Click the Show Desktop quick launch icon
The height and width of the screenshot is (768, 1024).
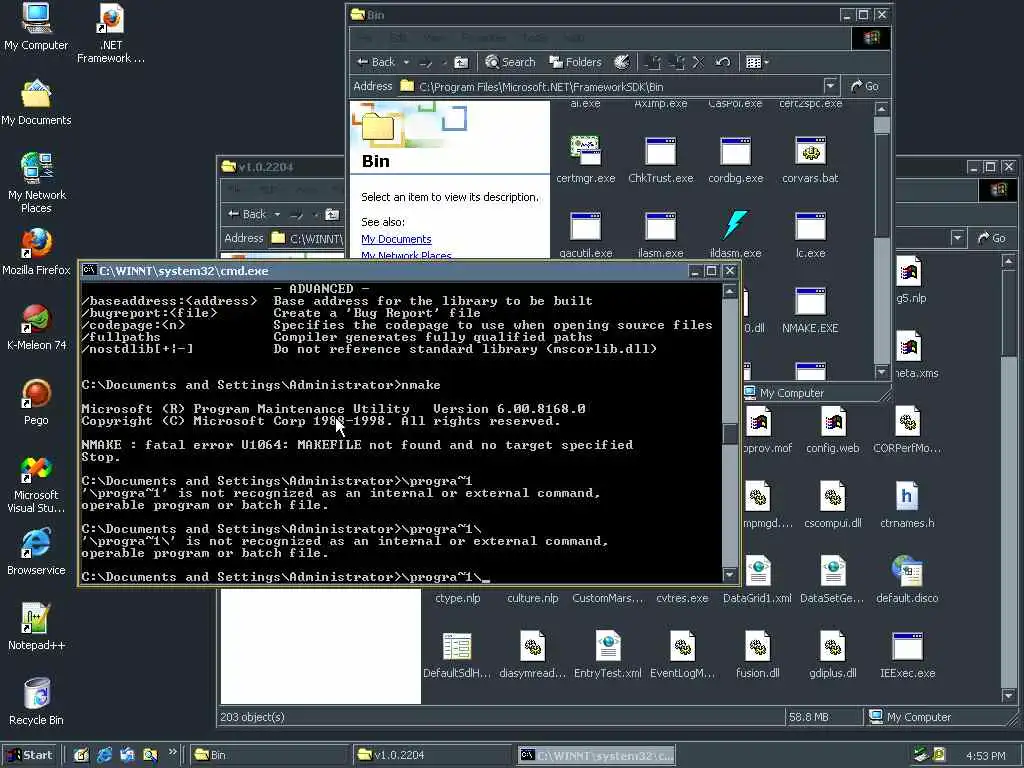[x=81, y=755]
